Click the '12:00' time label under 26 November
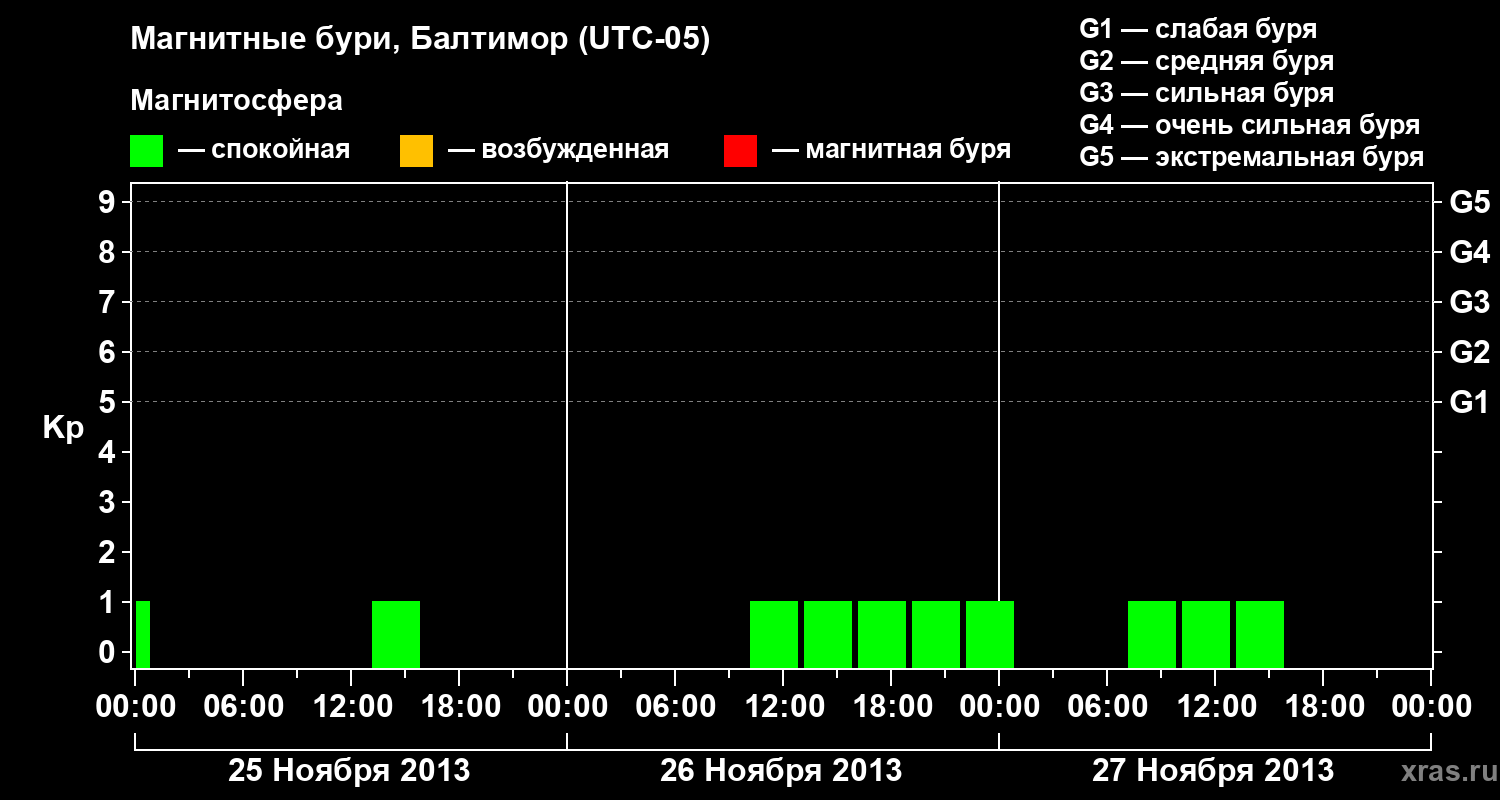This screenshot has width=1500, height=800. click(783, 707)
